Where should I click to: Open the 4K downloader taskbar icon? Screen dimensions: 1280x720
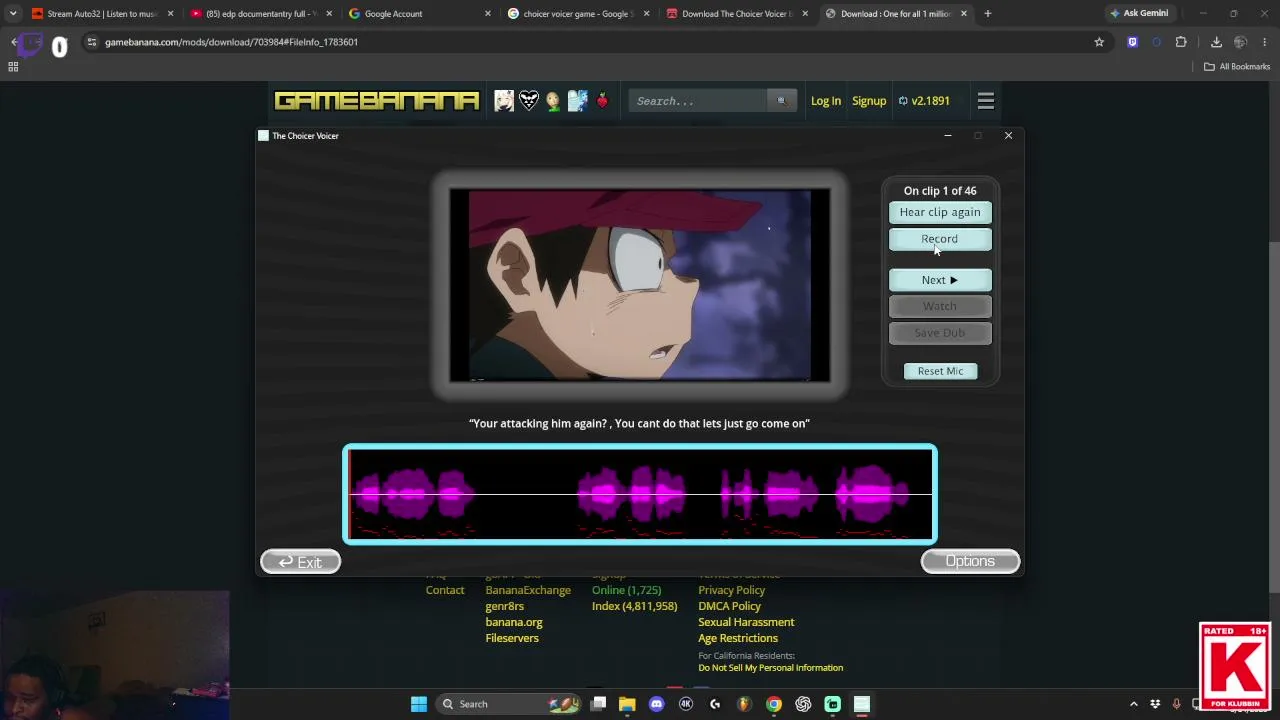(x=686, y=704)
